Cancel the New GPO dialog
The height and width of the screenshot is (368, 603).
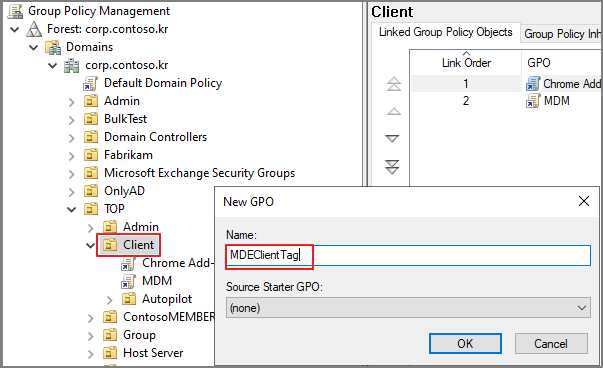(x=551, y=343)
